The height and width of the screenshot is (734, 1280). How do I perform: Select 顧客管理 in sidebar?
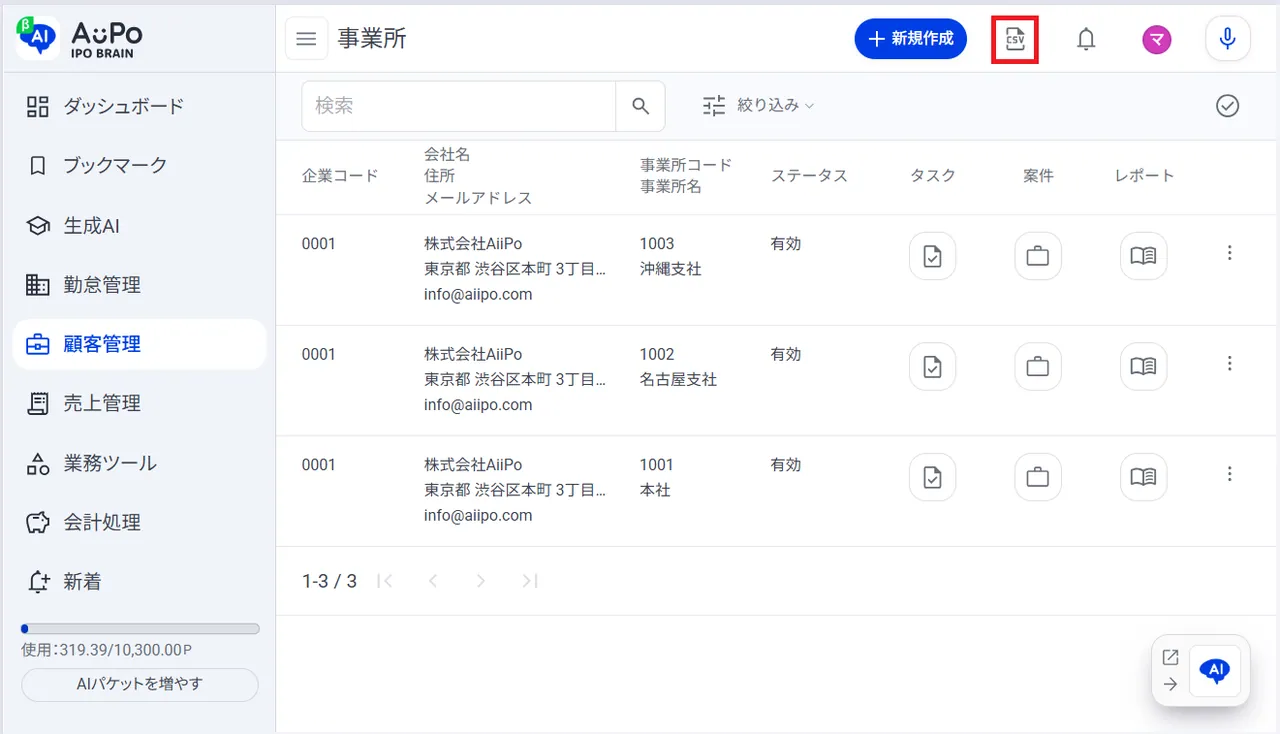pos(139,344)
